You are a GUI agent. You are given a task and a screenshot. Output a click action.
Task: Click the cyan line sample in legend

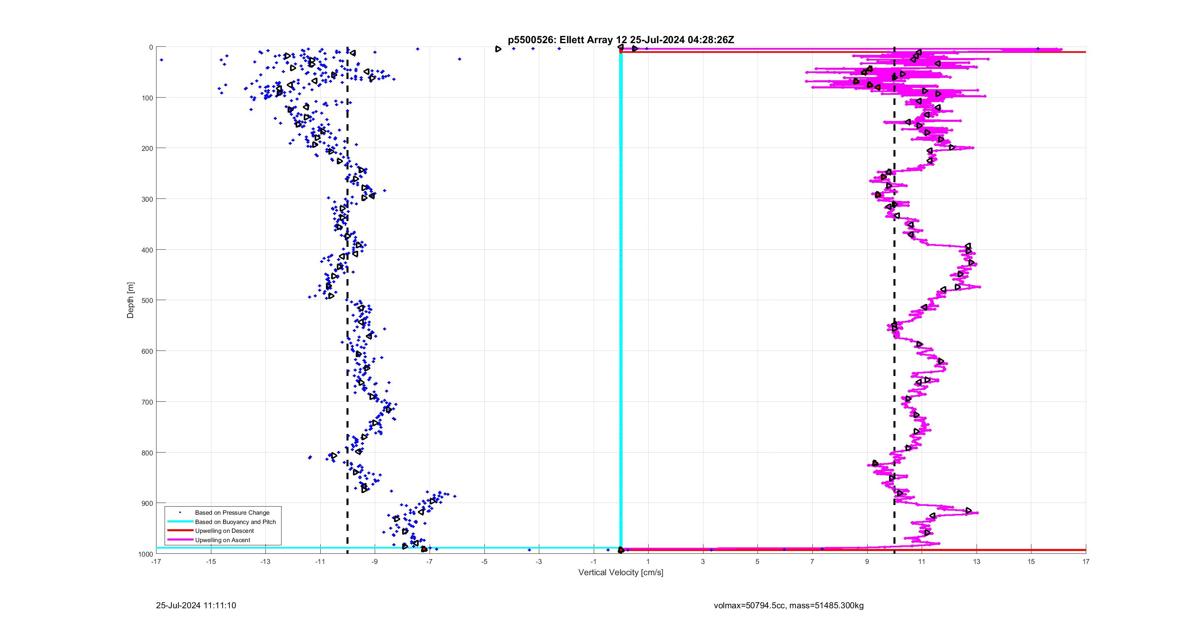click(x=179, y=521)
